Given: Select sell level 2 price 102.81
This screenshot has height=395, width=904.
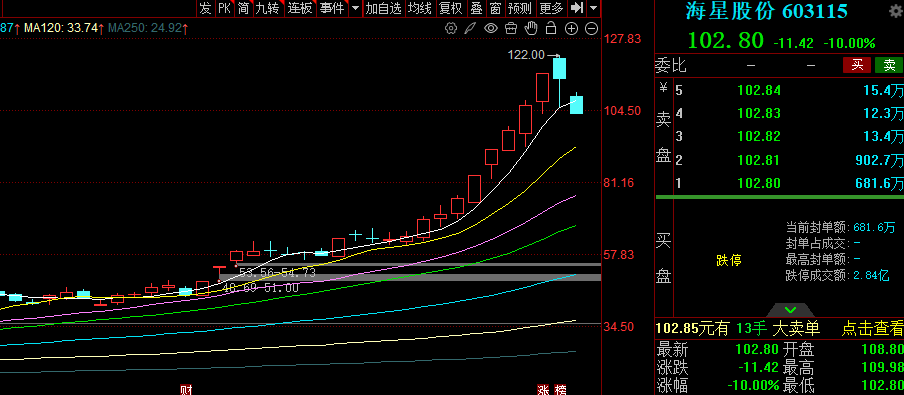Looking at the screenshot, I should click(759, 160).
